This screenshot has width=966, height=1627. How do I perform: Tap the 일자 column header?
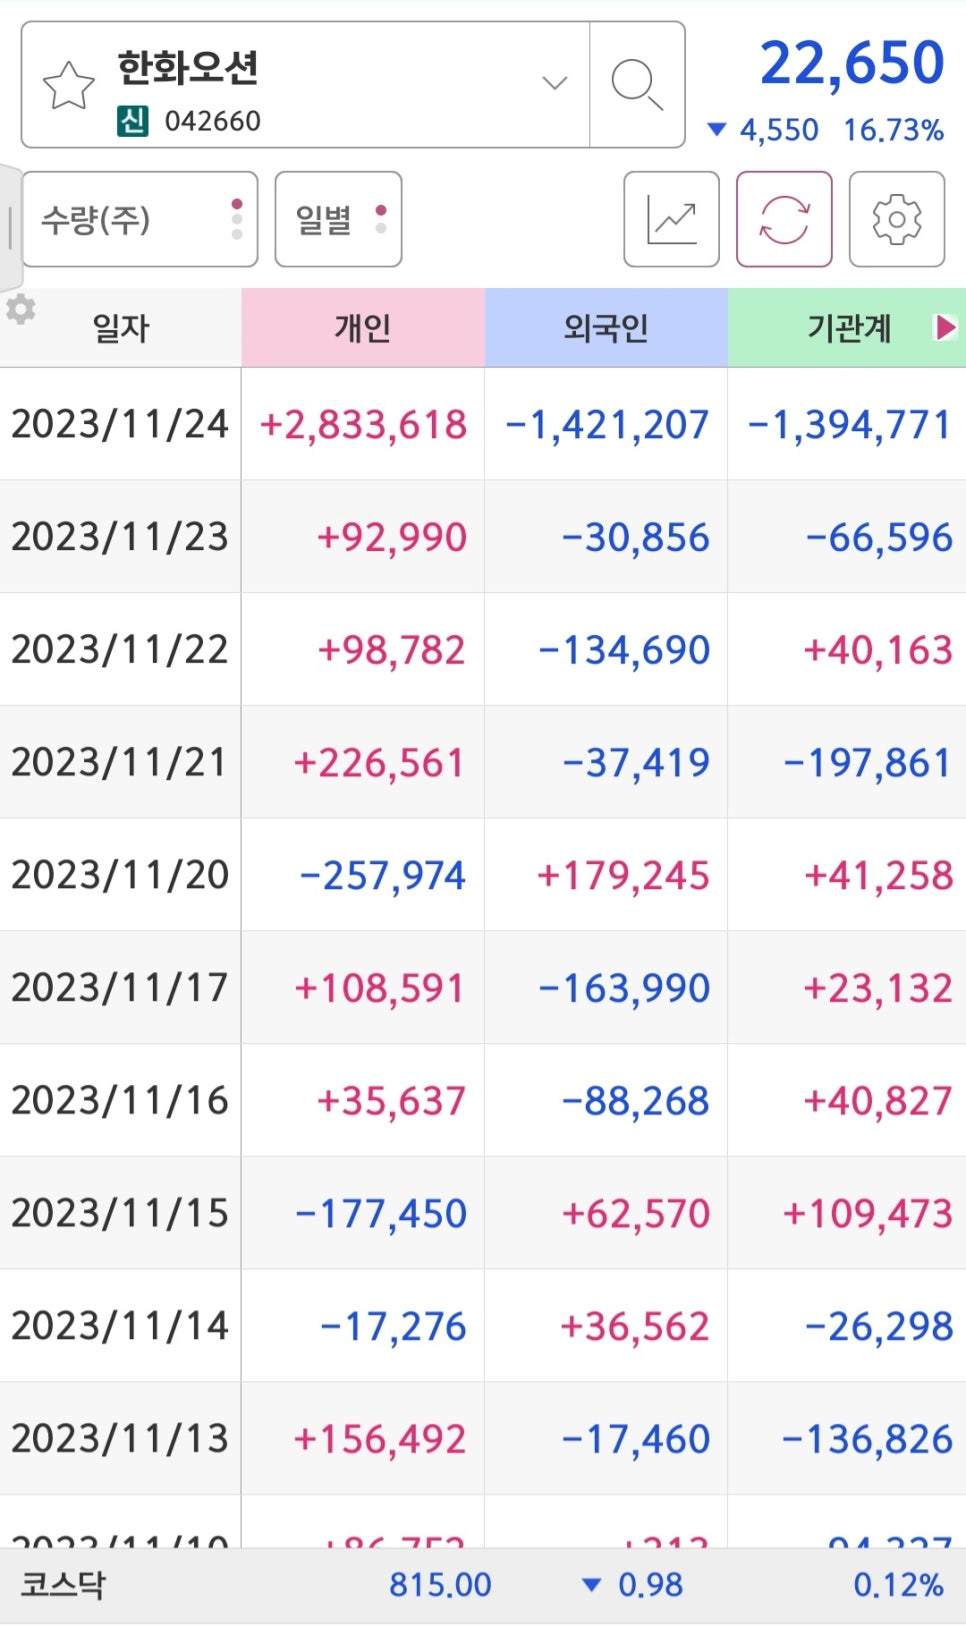coord(121,328)
